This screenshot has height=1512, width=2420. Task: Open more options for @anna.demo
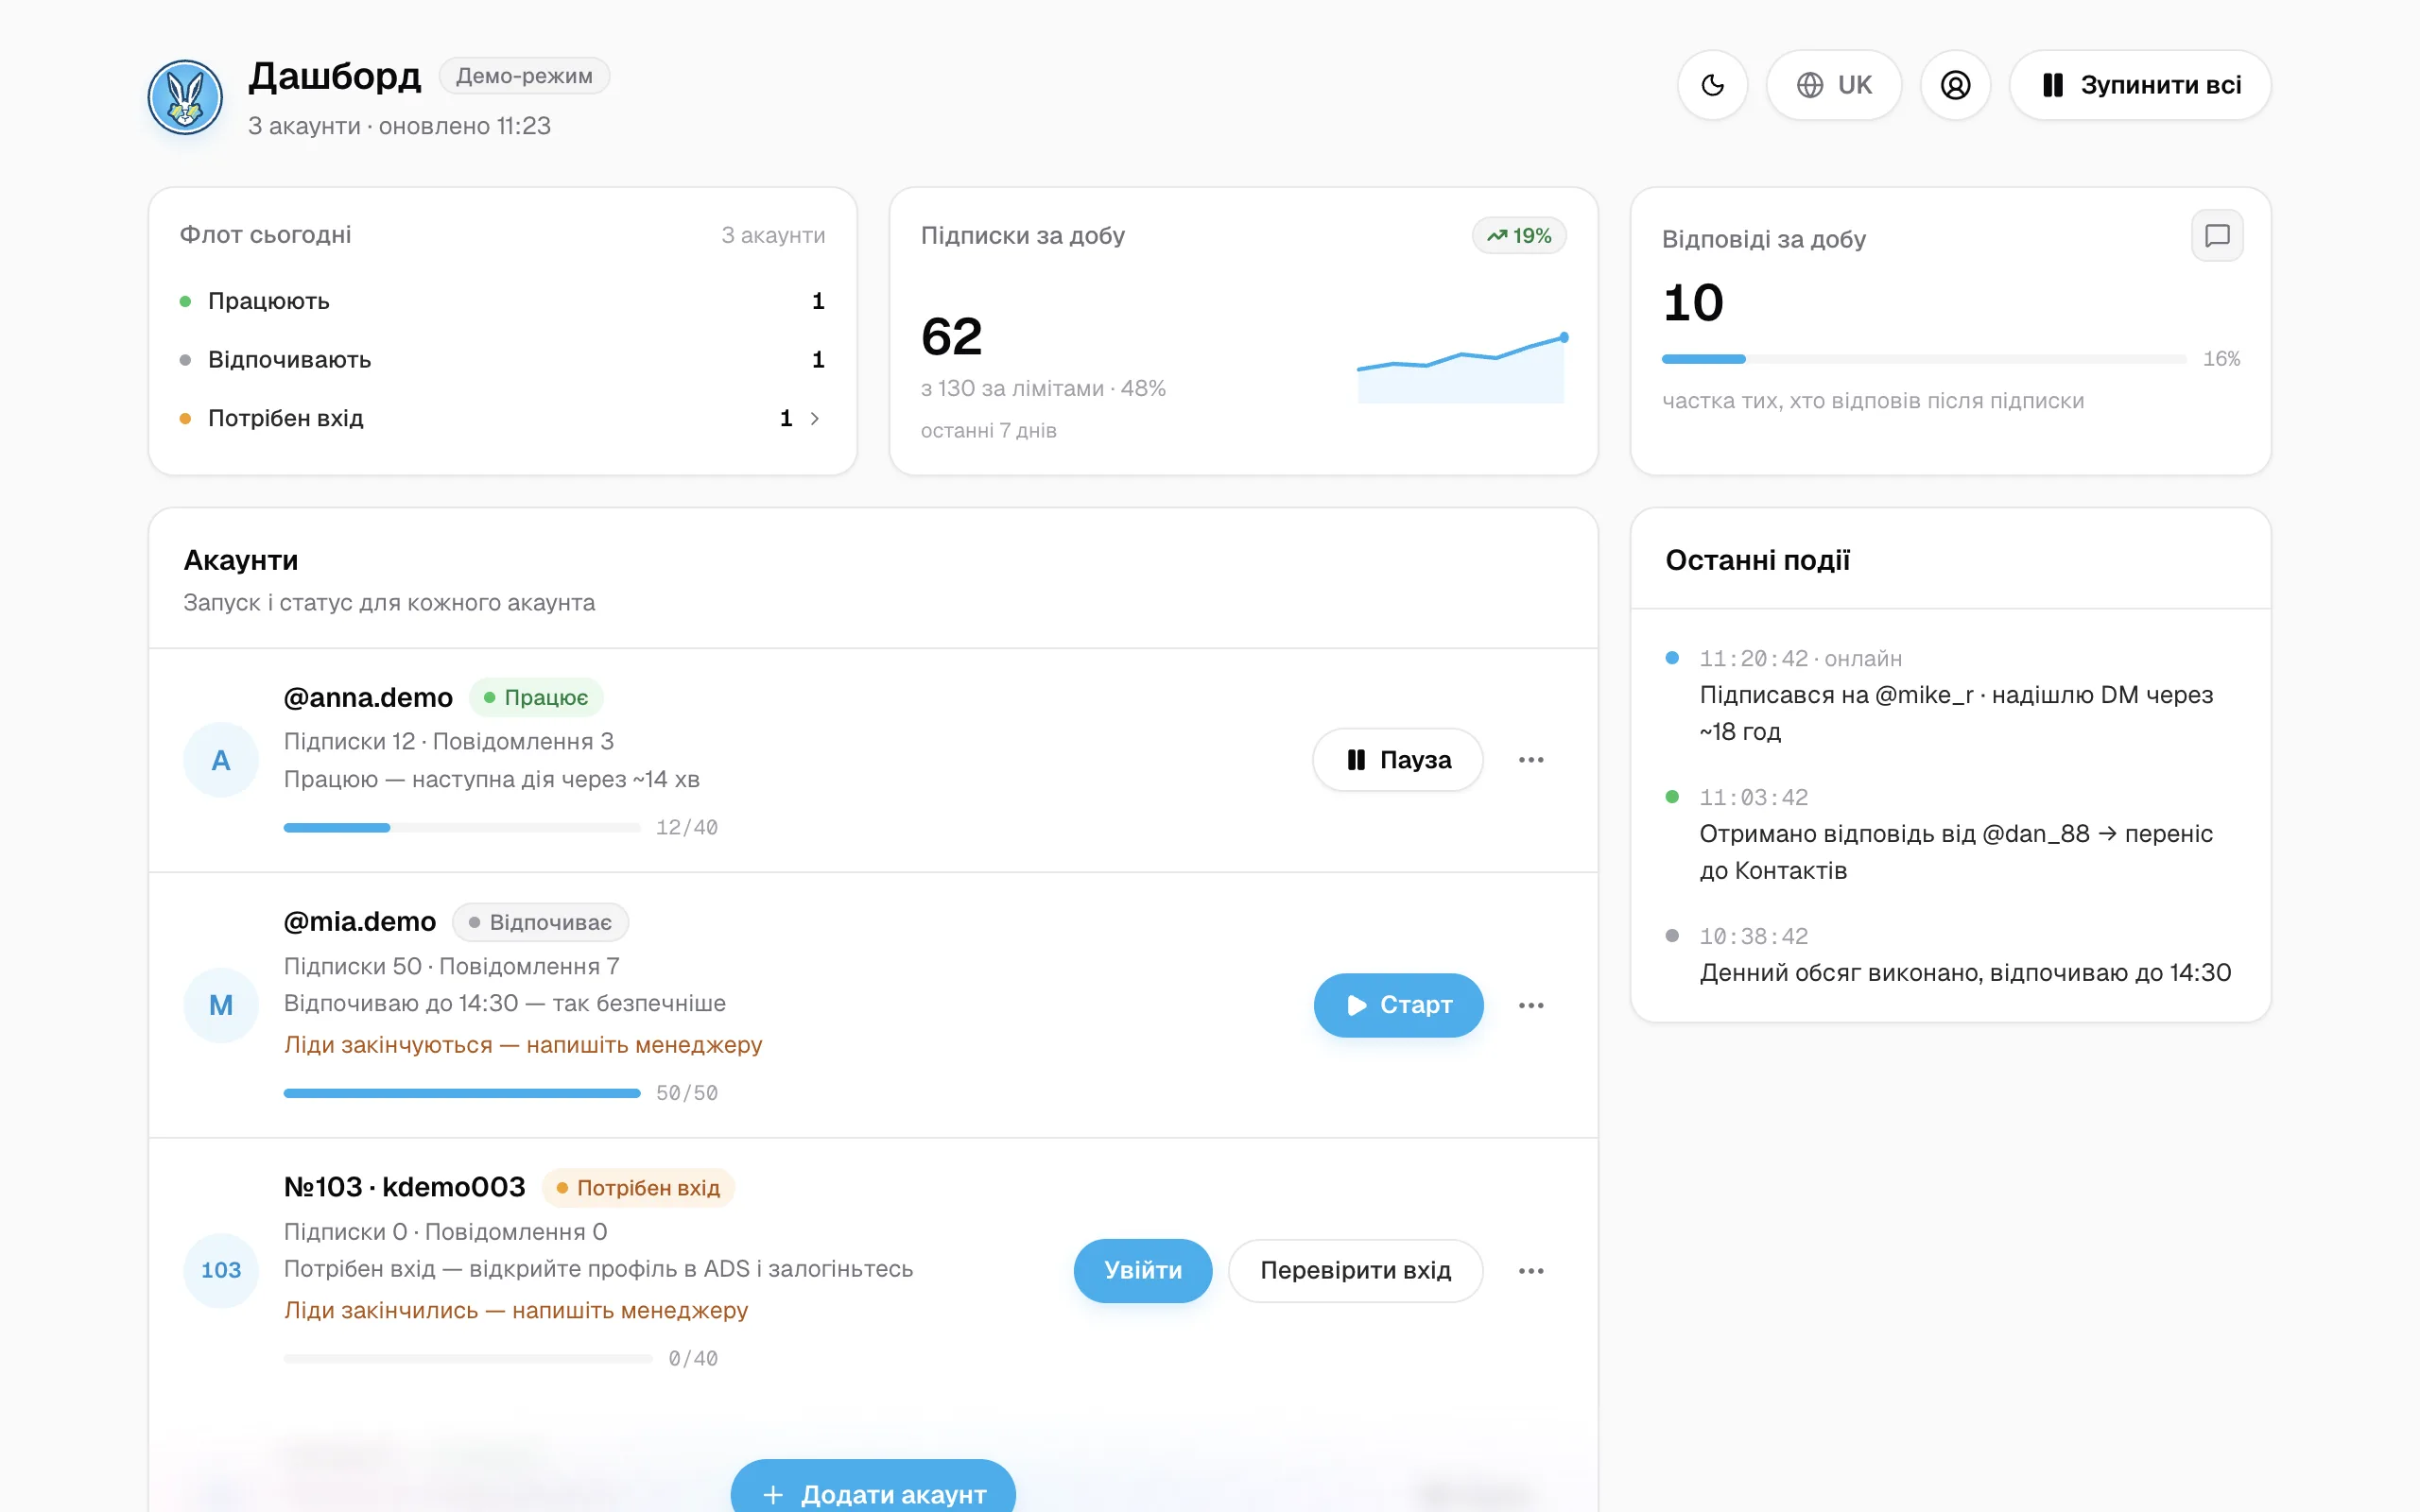1531,760
